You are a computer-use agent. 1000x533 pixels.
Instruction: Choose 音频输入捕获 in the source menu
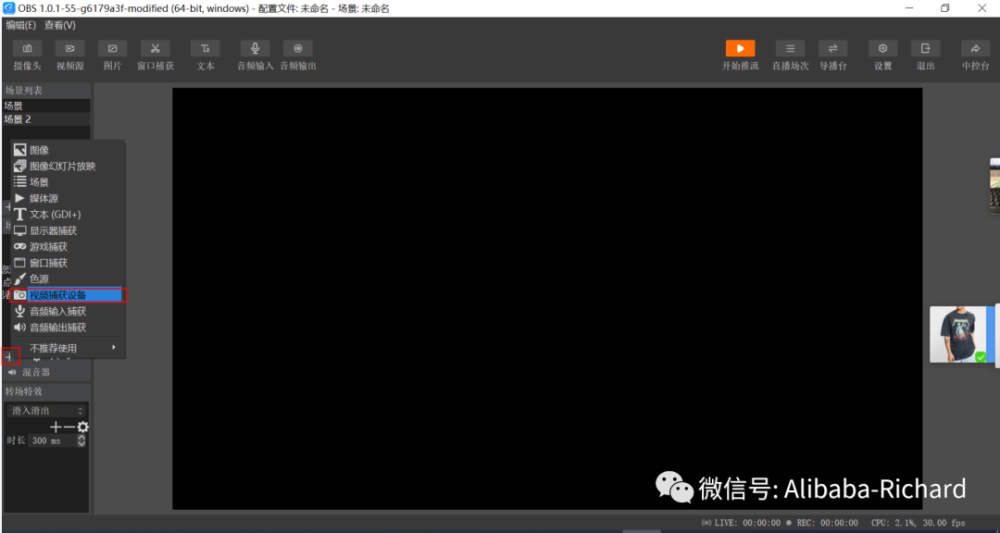pyautogui.click(x=68, y=311)
